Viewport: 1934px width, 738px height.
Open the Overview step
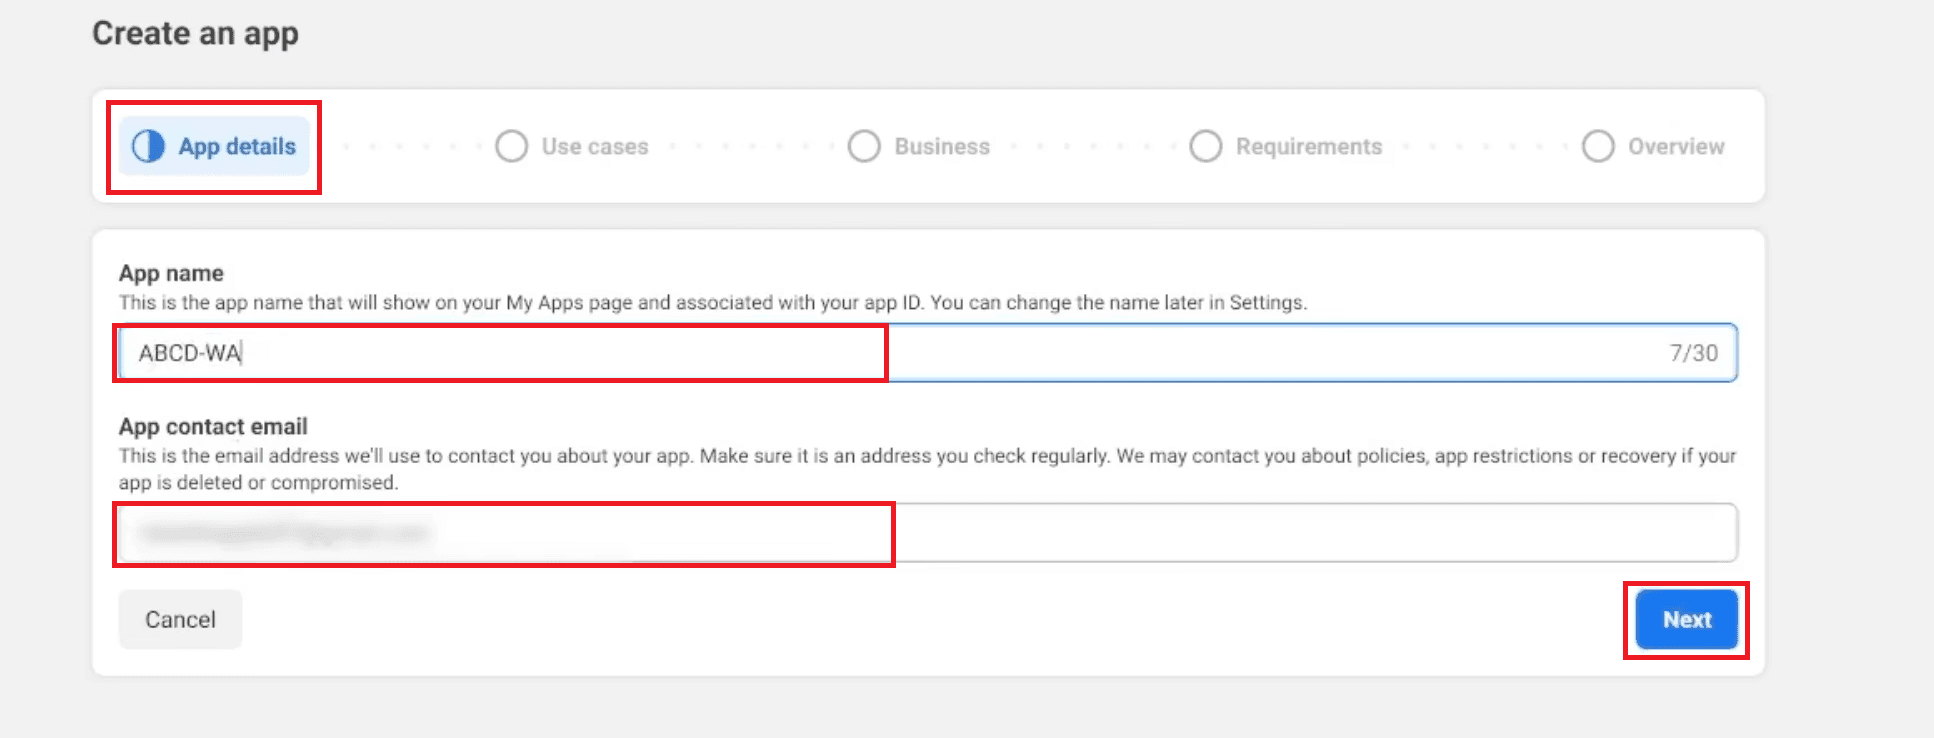(1653, 146)
